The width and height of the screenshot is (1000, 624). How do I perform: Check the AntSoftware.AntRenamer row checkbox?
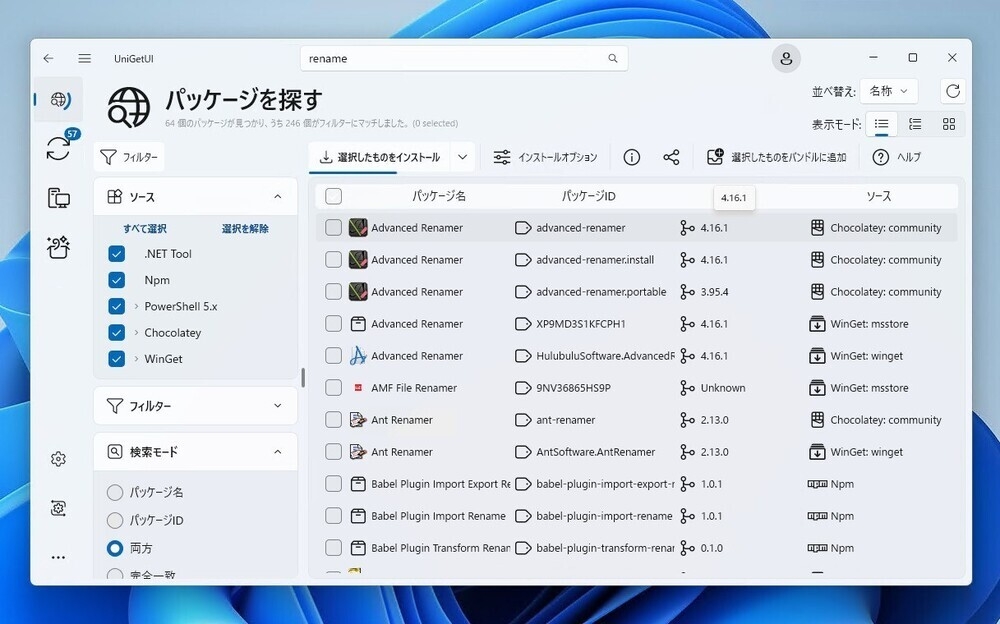pyautogui.click(x=334, y=451)
